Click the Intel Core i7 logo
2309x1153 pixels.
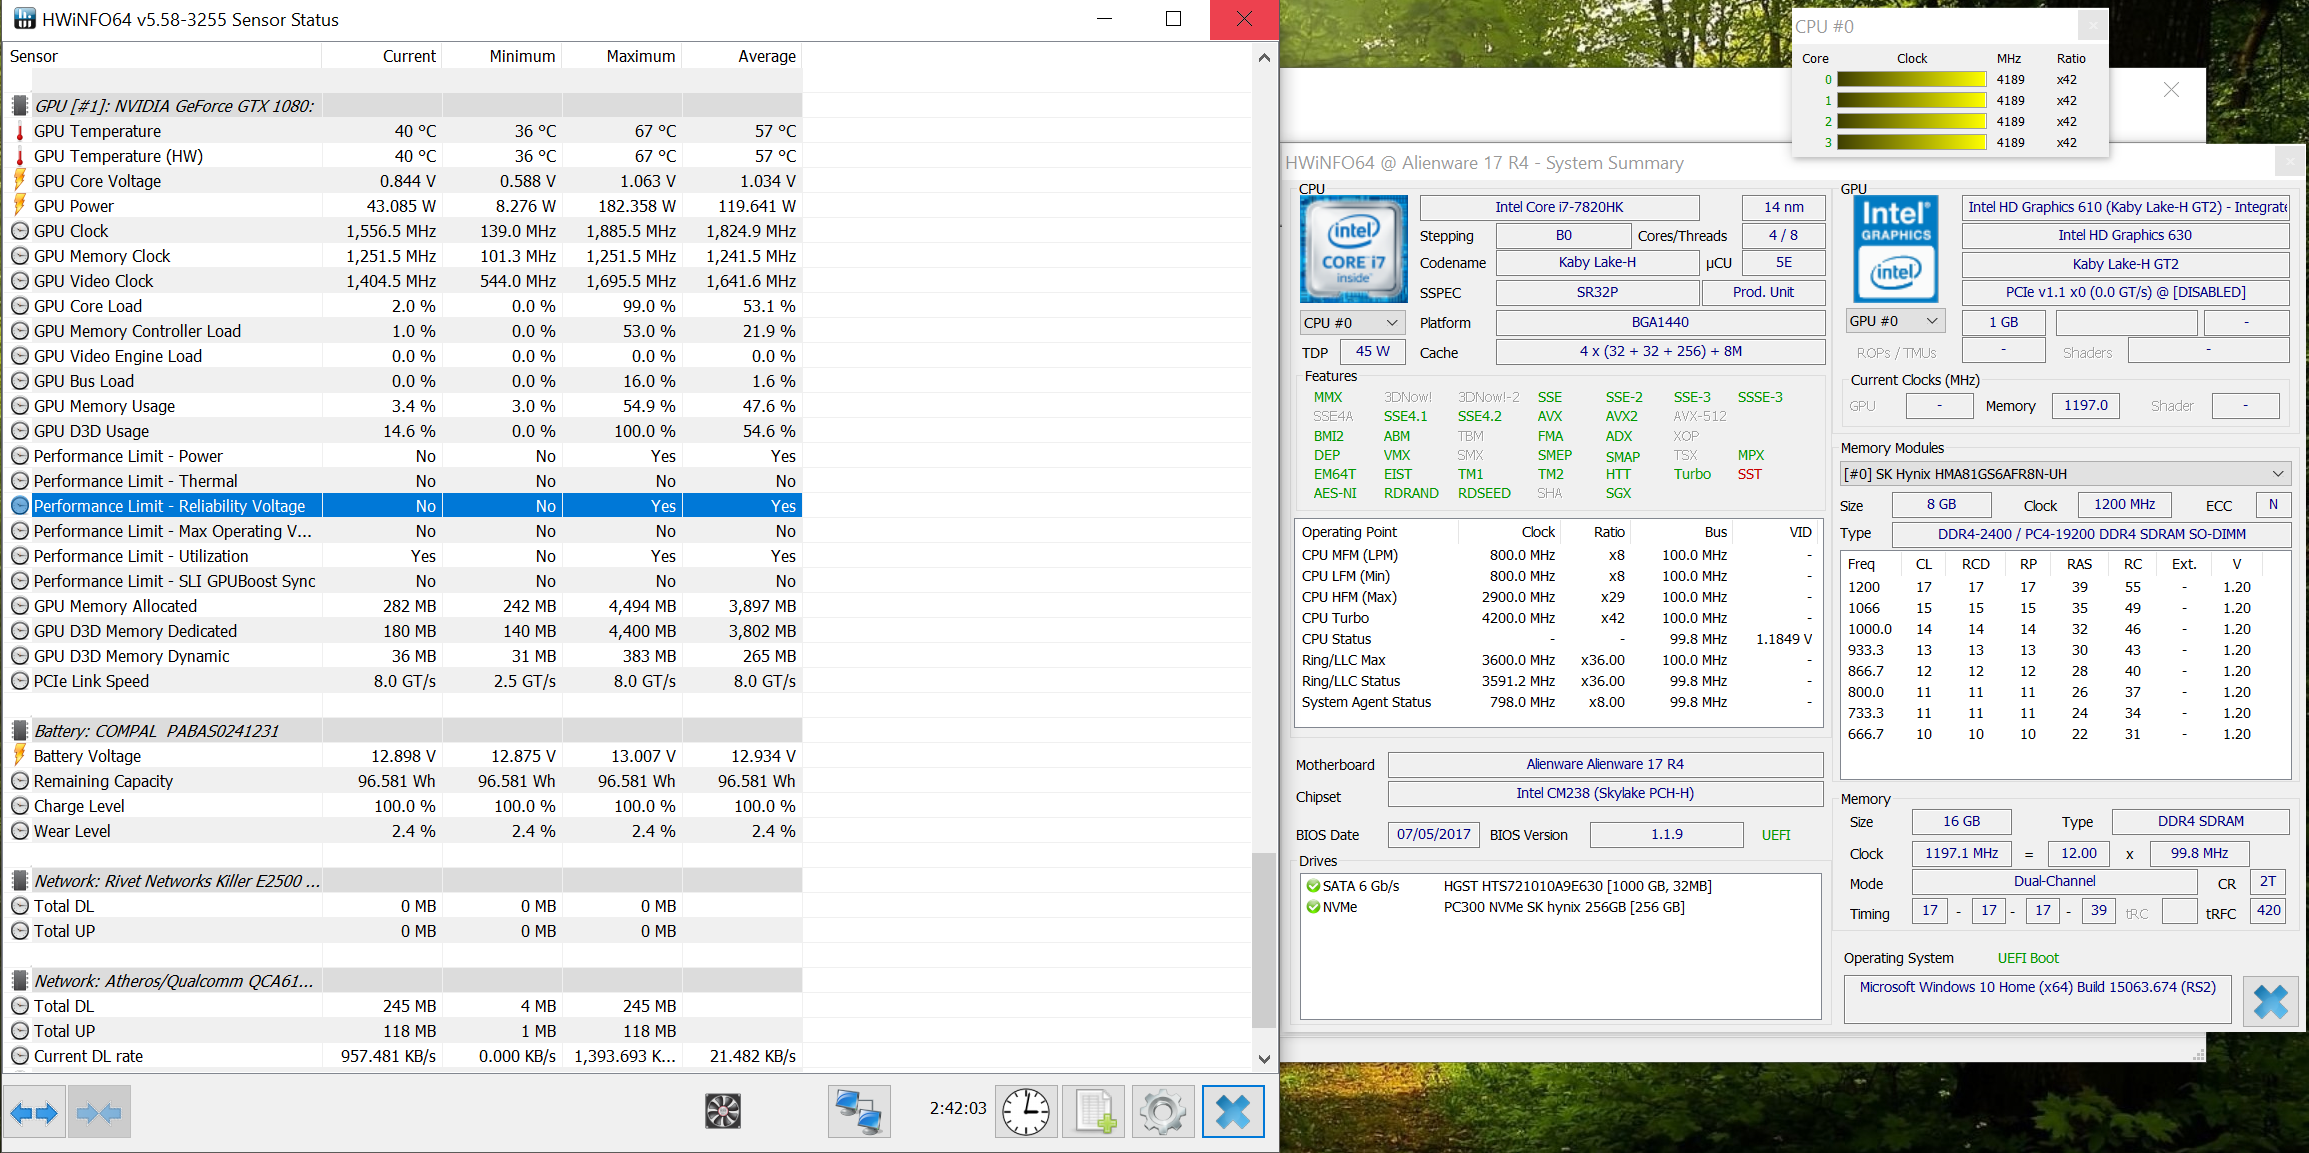click(x=1353, y=249)
